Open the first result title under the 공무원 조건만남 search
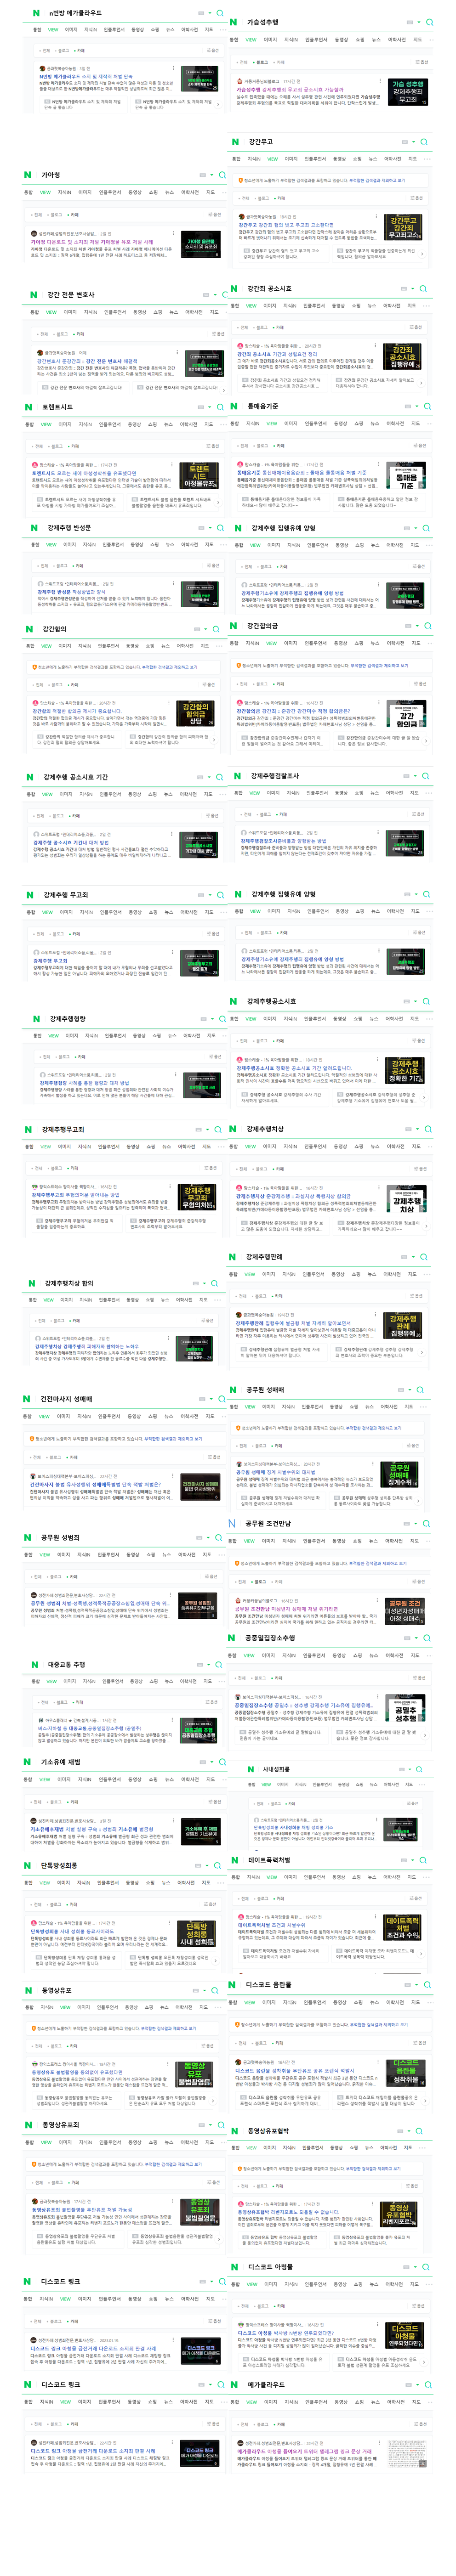Viewport: 456px width, 2576px height. coord(286,1610)
